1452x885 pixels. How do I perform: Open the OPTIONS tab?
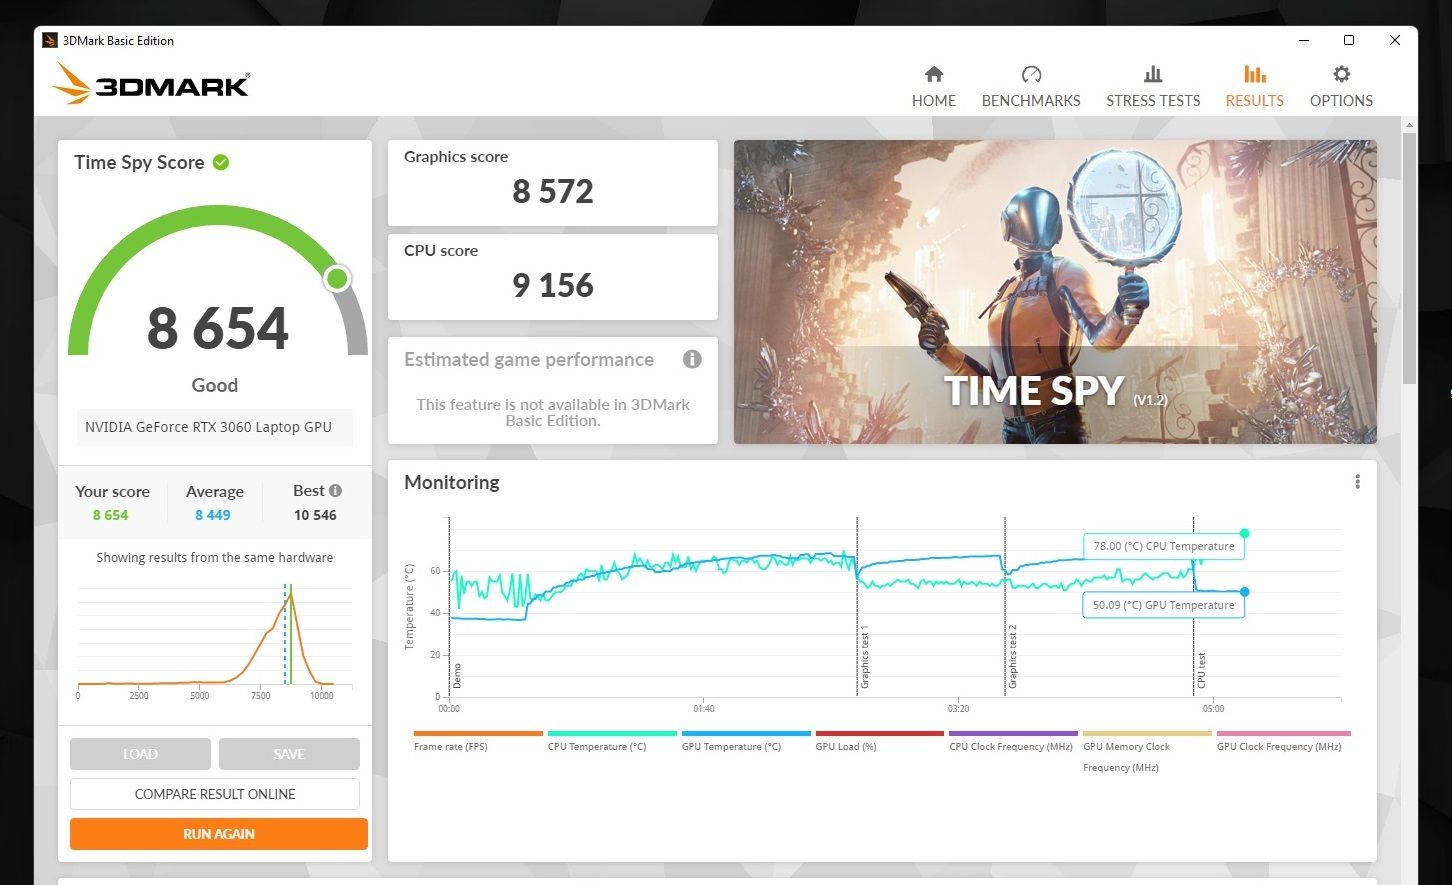point(1342,87)
